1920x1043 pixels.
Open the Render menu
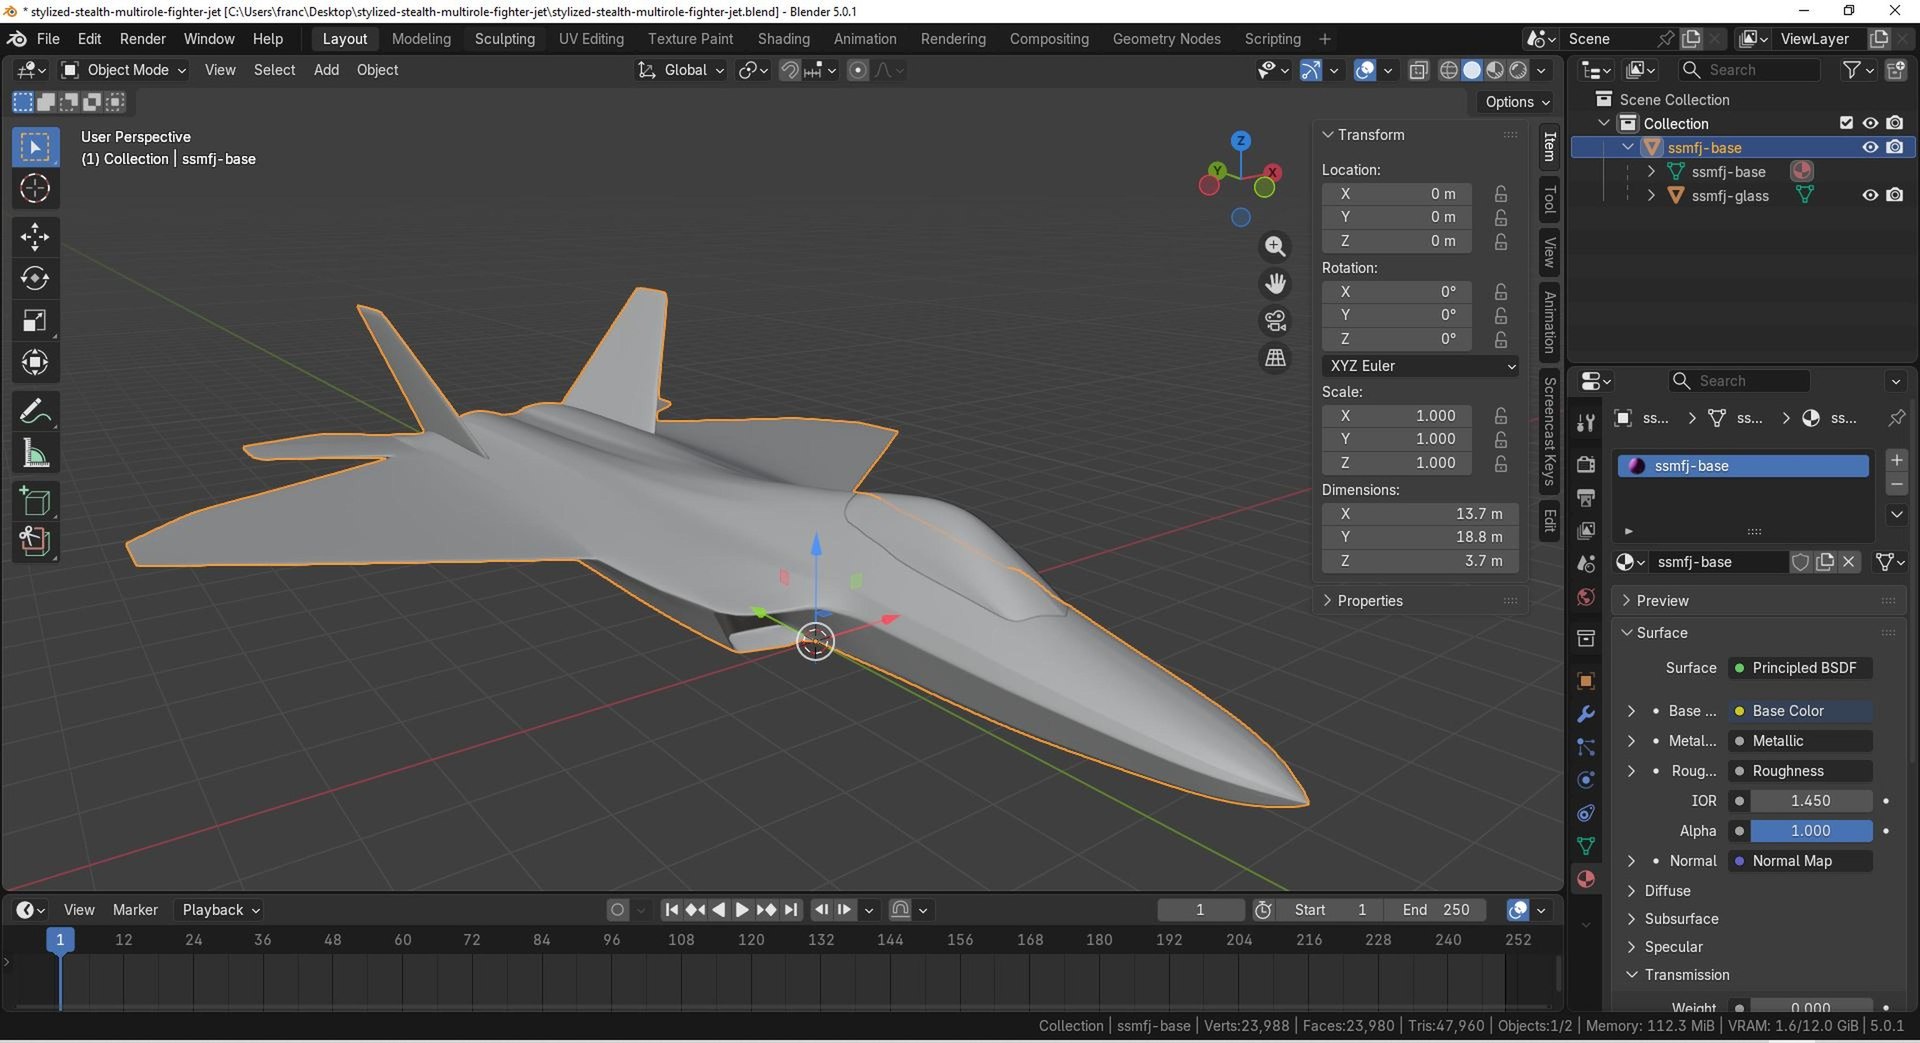pos(142,39)
